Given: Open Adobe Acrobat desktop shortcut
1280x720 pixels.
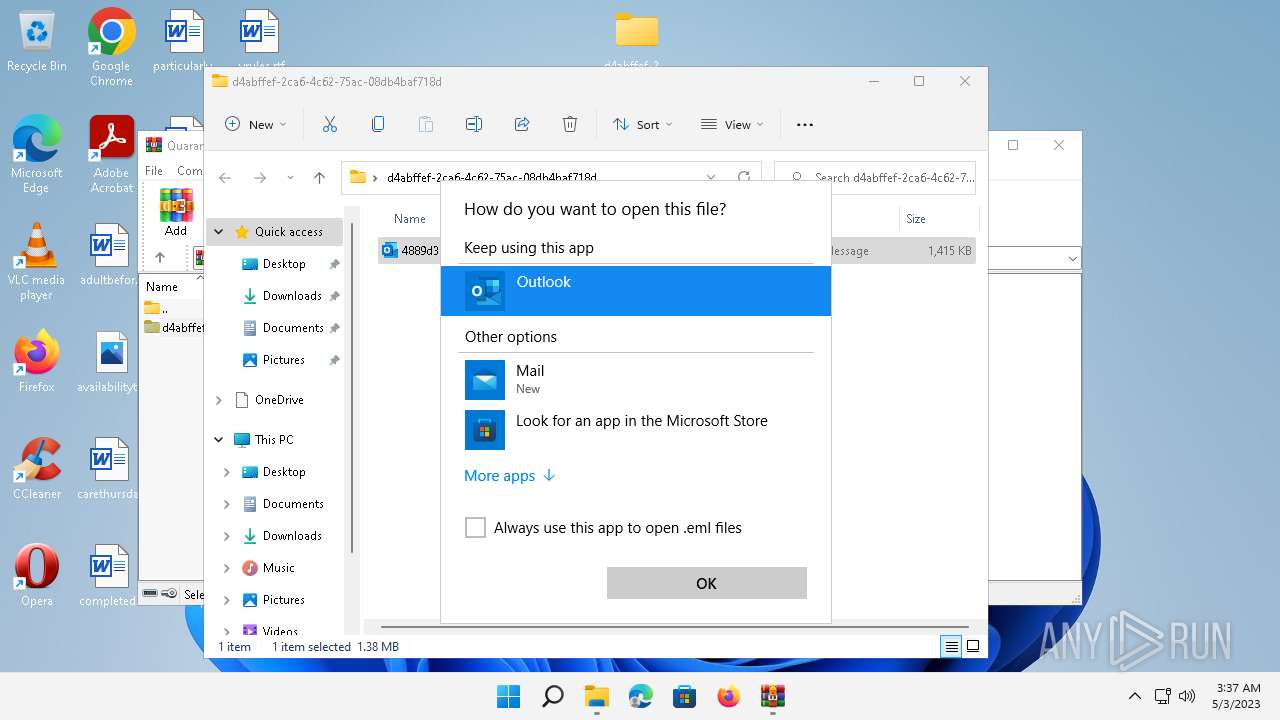Looking at the screenshot, I should click(x=111, y=154).
